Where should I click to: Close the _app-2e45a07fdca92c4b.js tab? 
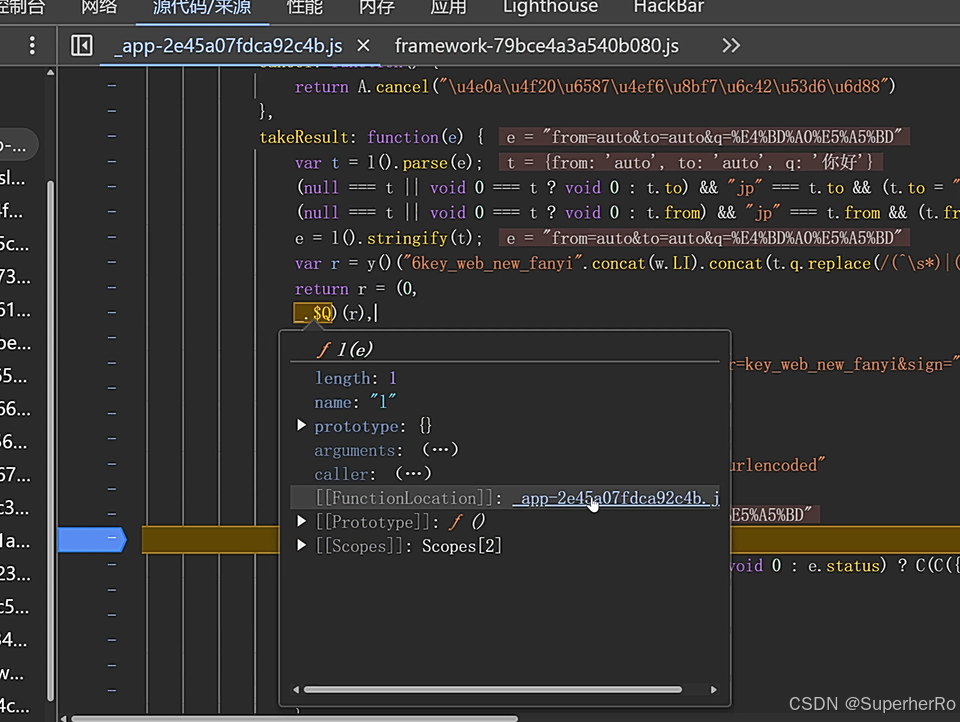click(x=363, y=45)
